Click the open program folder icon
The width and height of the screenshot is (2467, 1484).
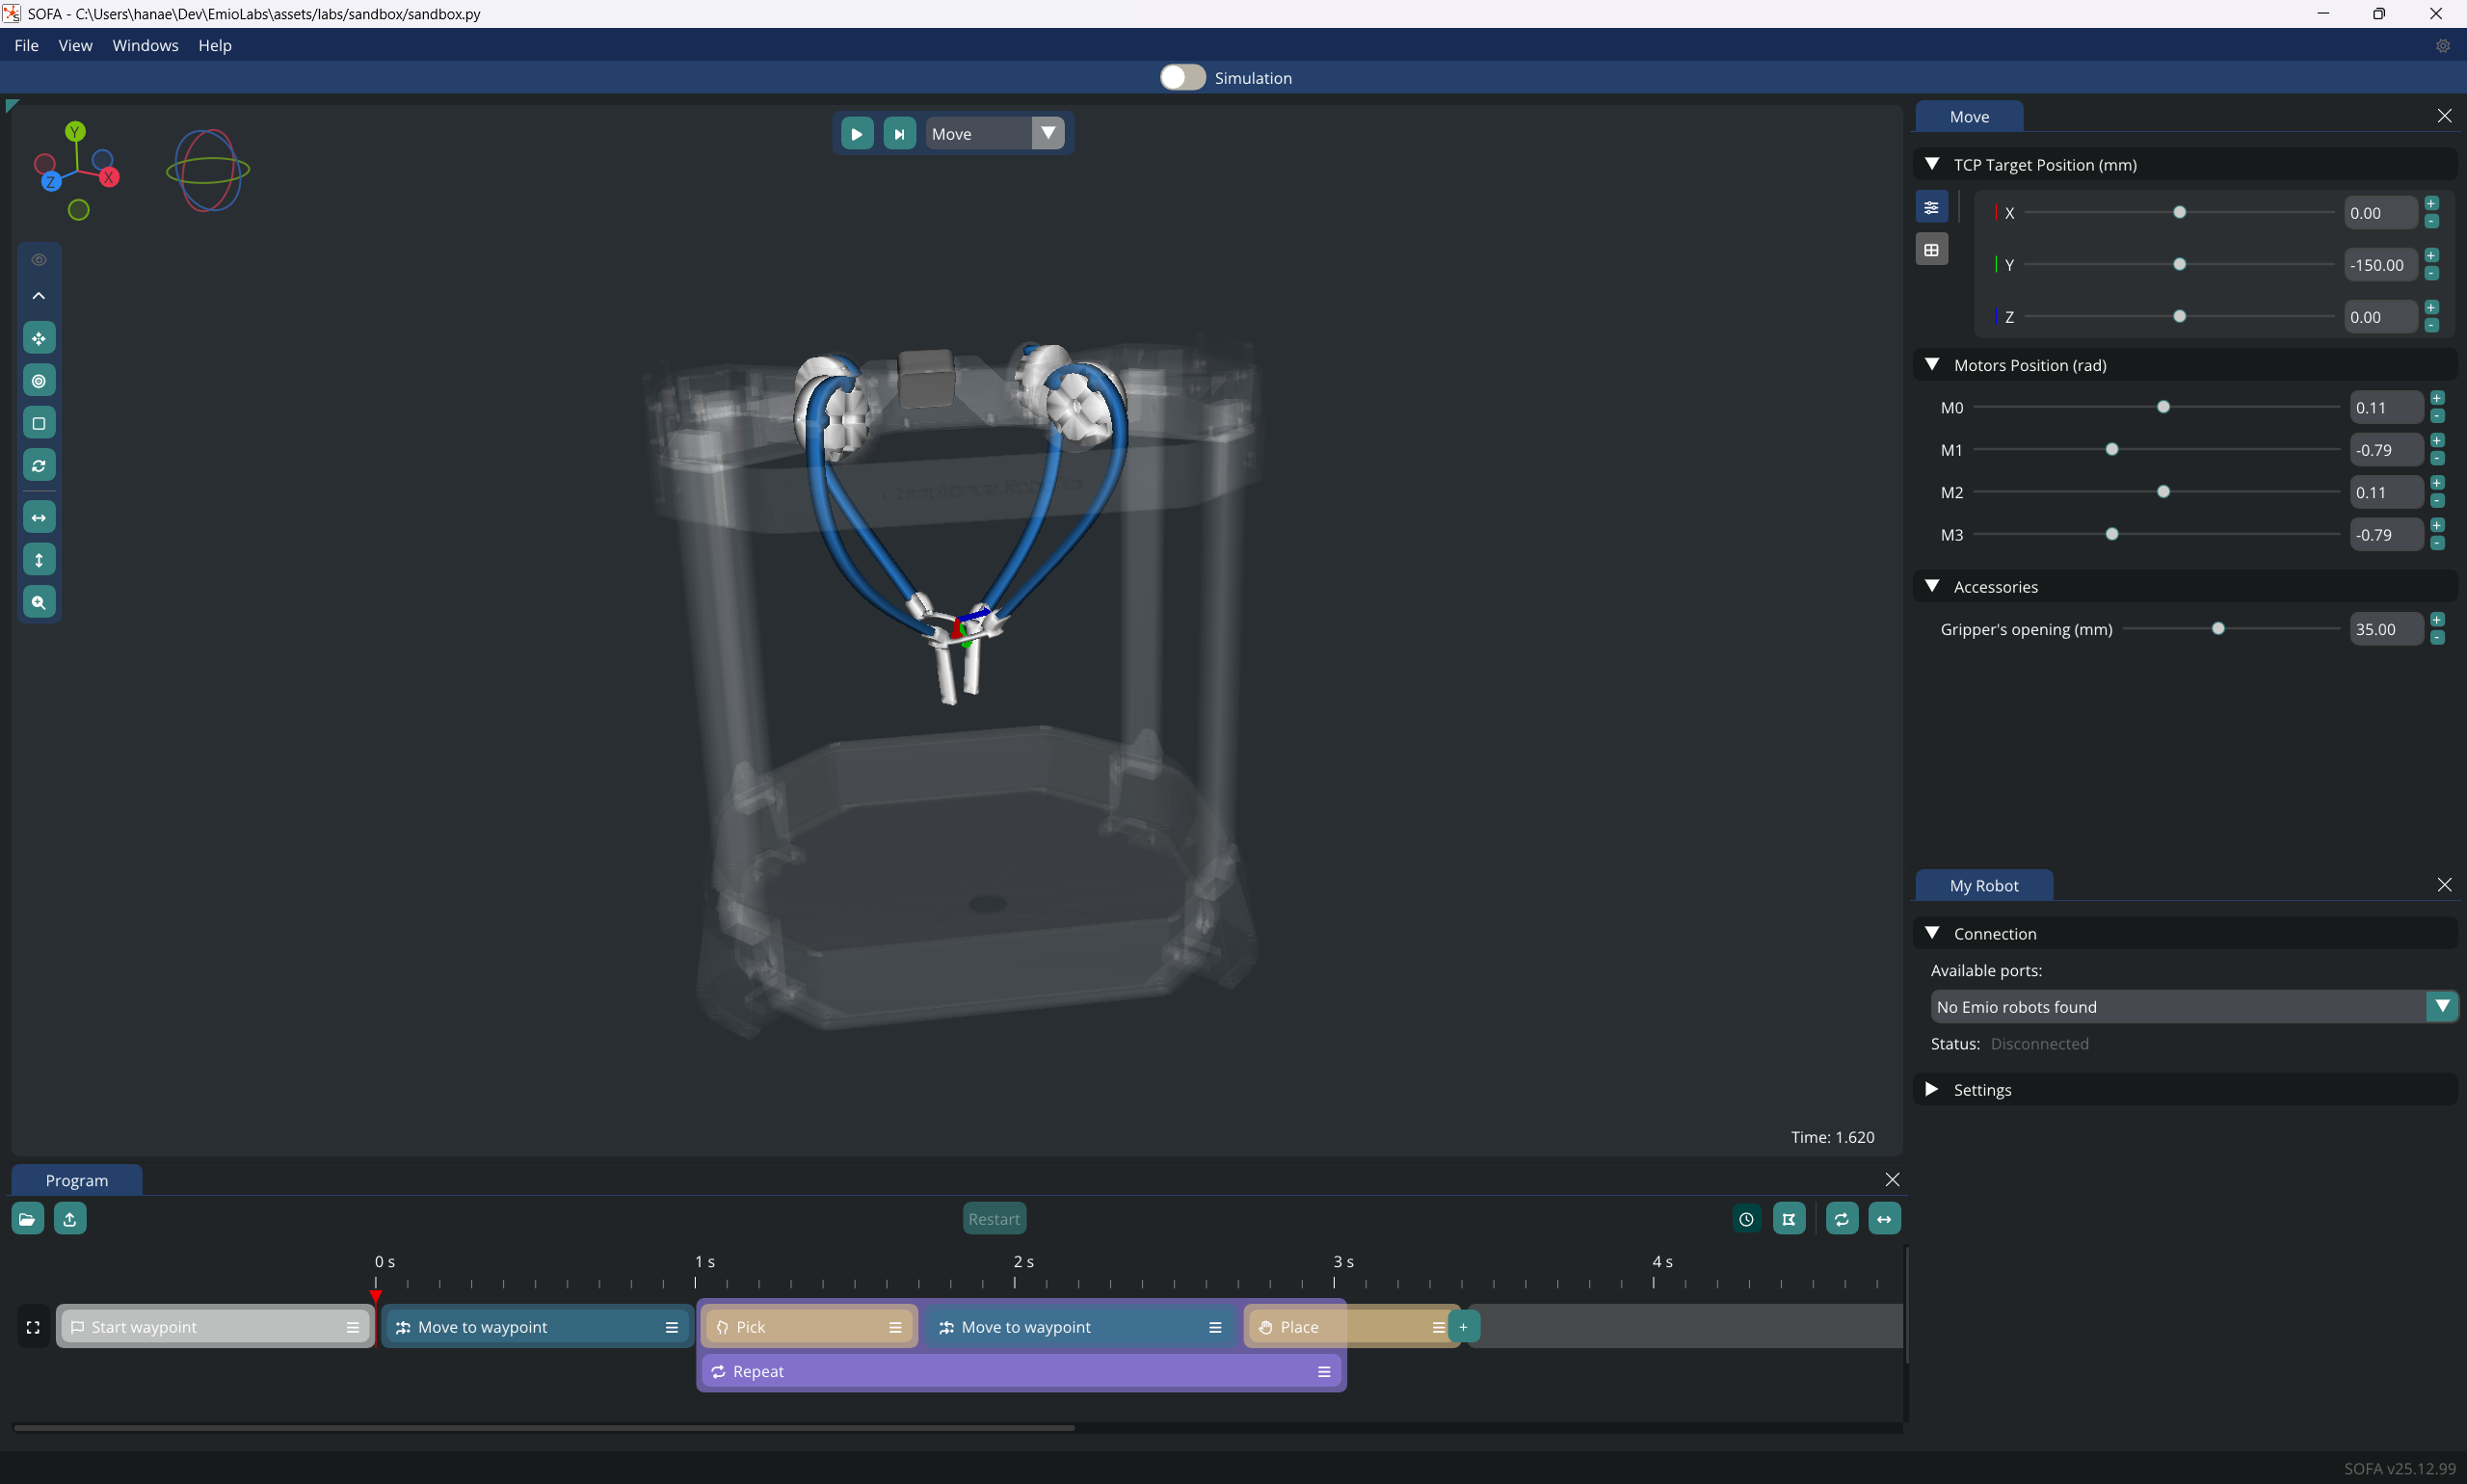point(27,1218)
